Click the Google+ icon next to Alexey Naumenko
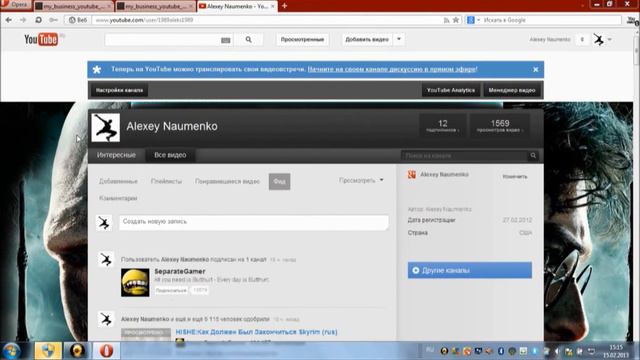The height and width of the screenshot is (360, 640). pos(412,175)
